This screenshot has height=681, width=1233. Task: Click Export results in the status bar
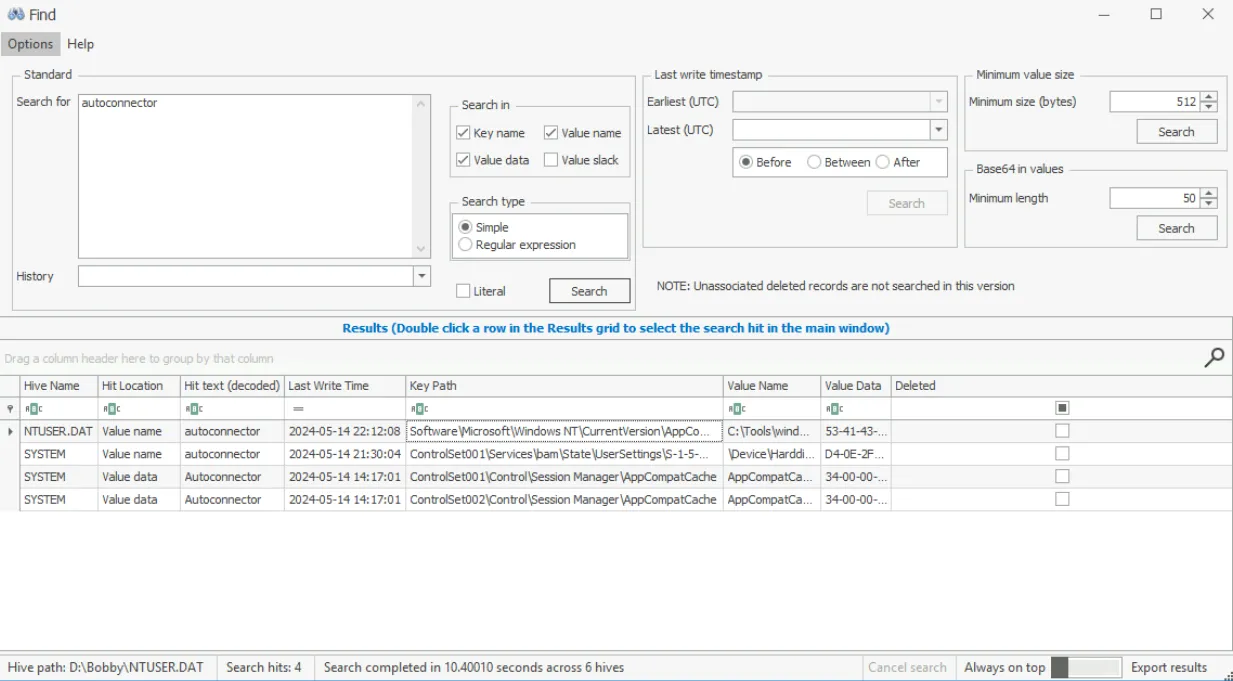tap(1168, 667)
